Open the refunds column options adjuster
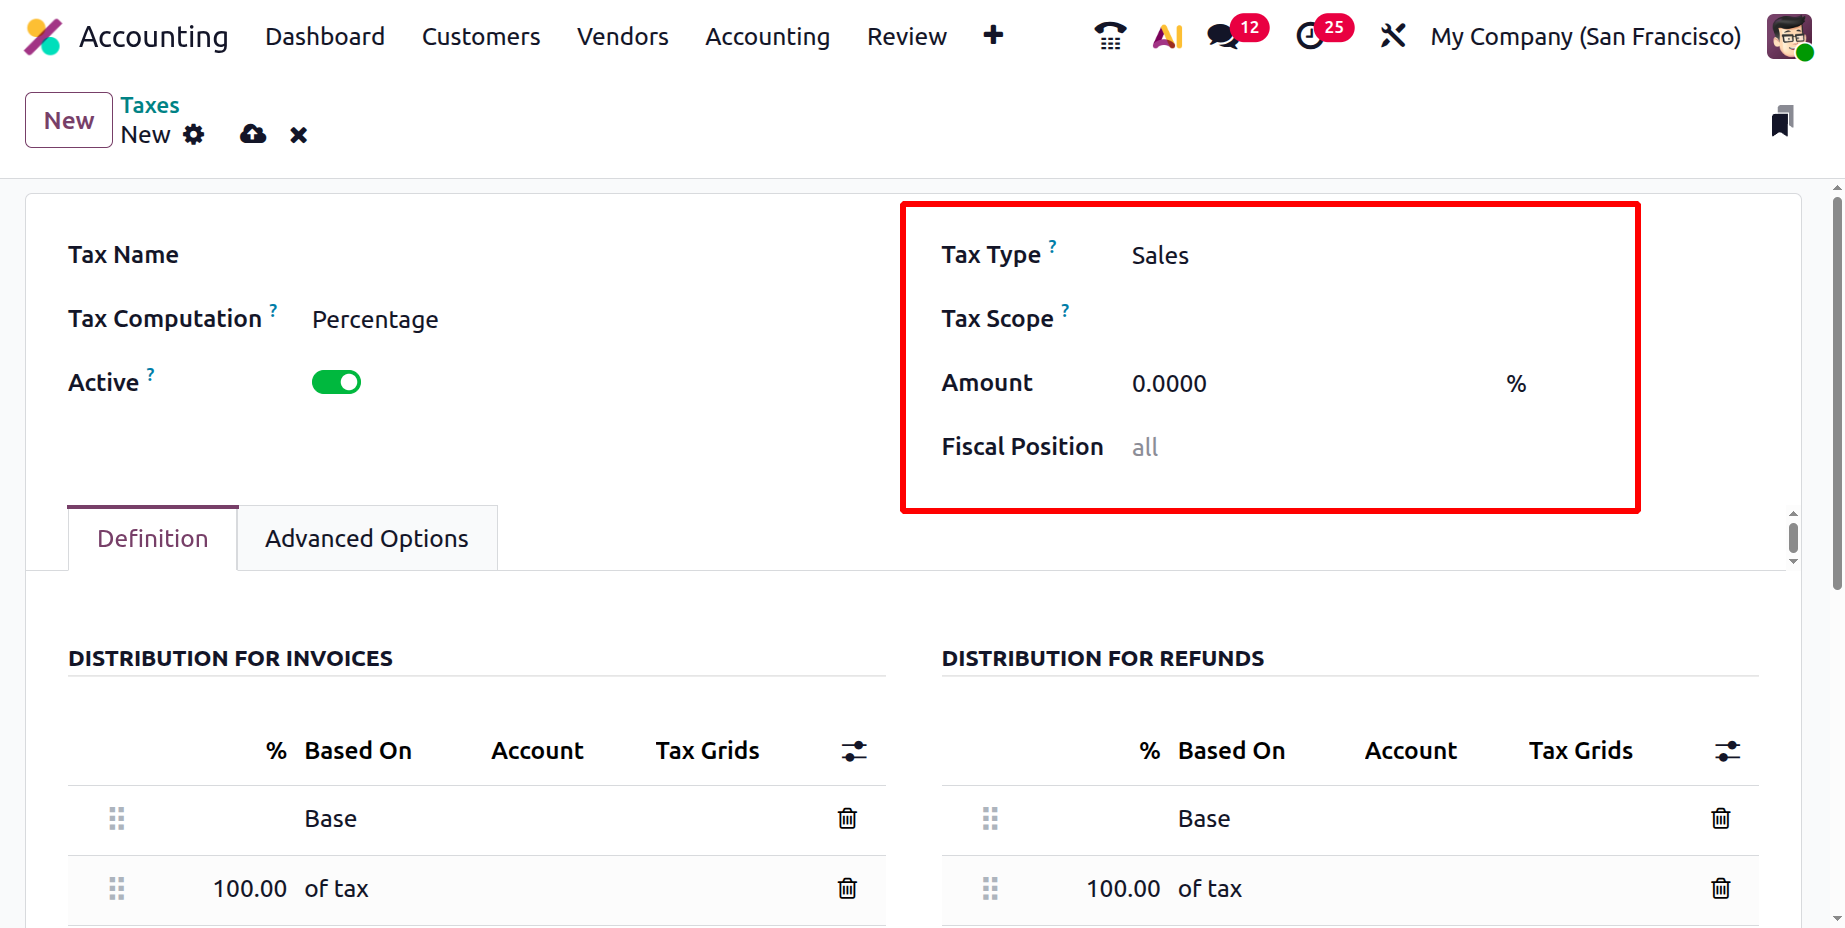 coord(1727,751)
